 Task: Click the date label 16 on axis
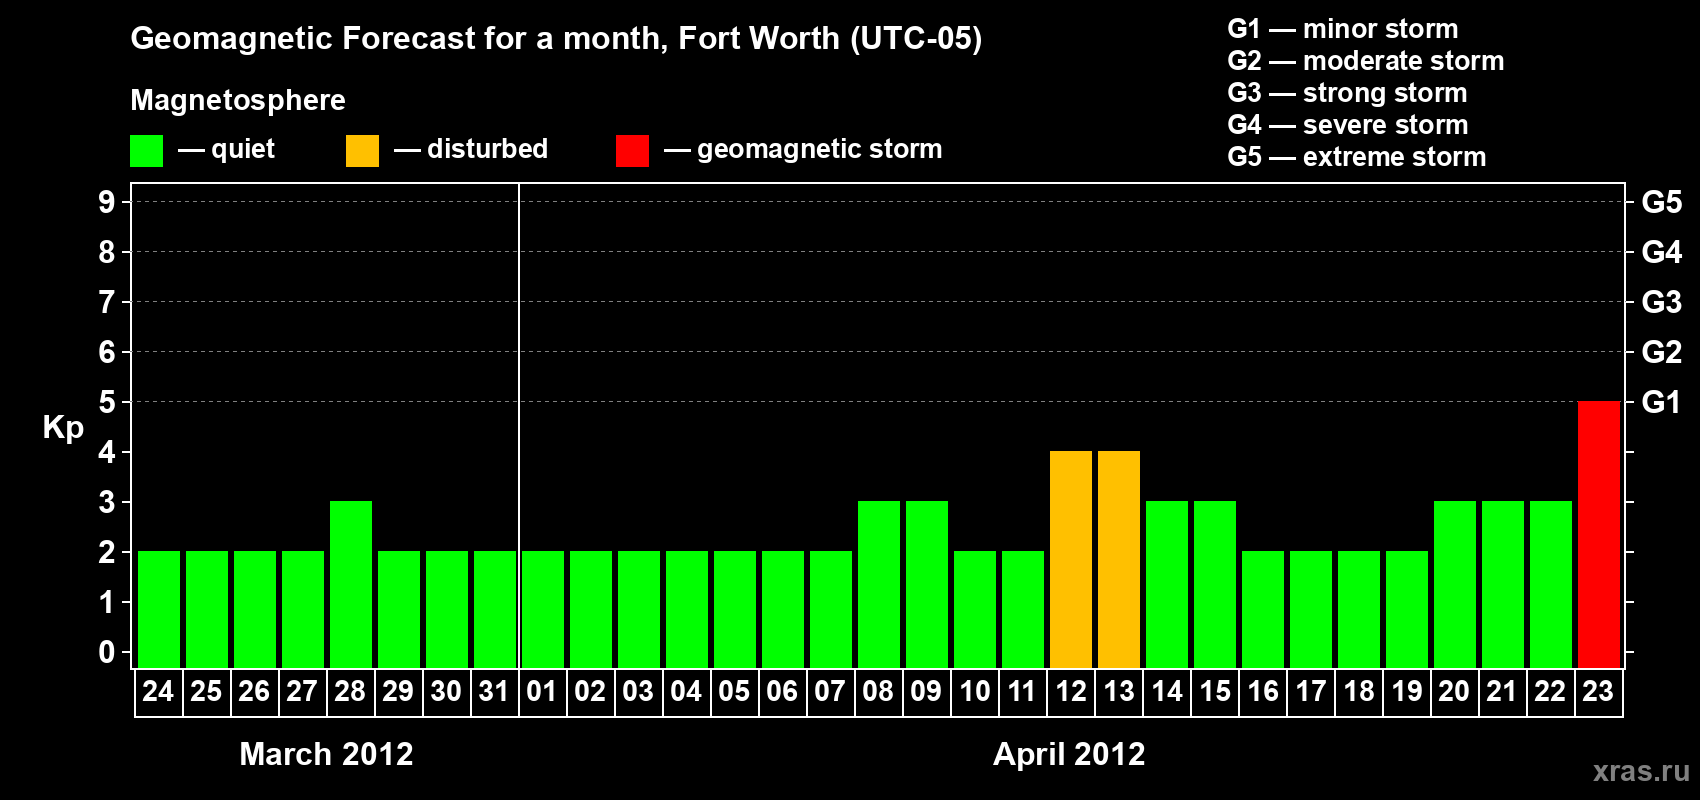pos(1263,691)
